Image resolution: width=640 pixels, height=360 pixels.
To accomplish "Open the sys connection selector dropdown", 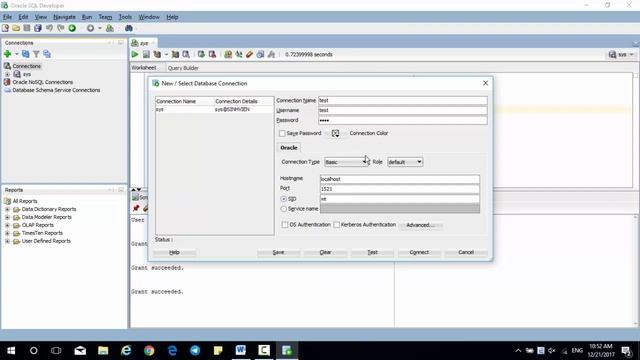I will coord(621,54).
